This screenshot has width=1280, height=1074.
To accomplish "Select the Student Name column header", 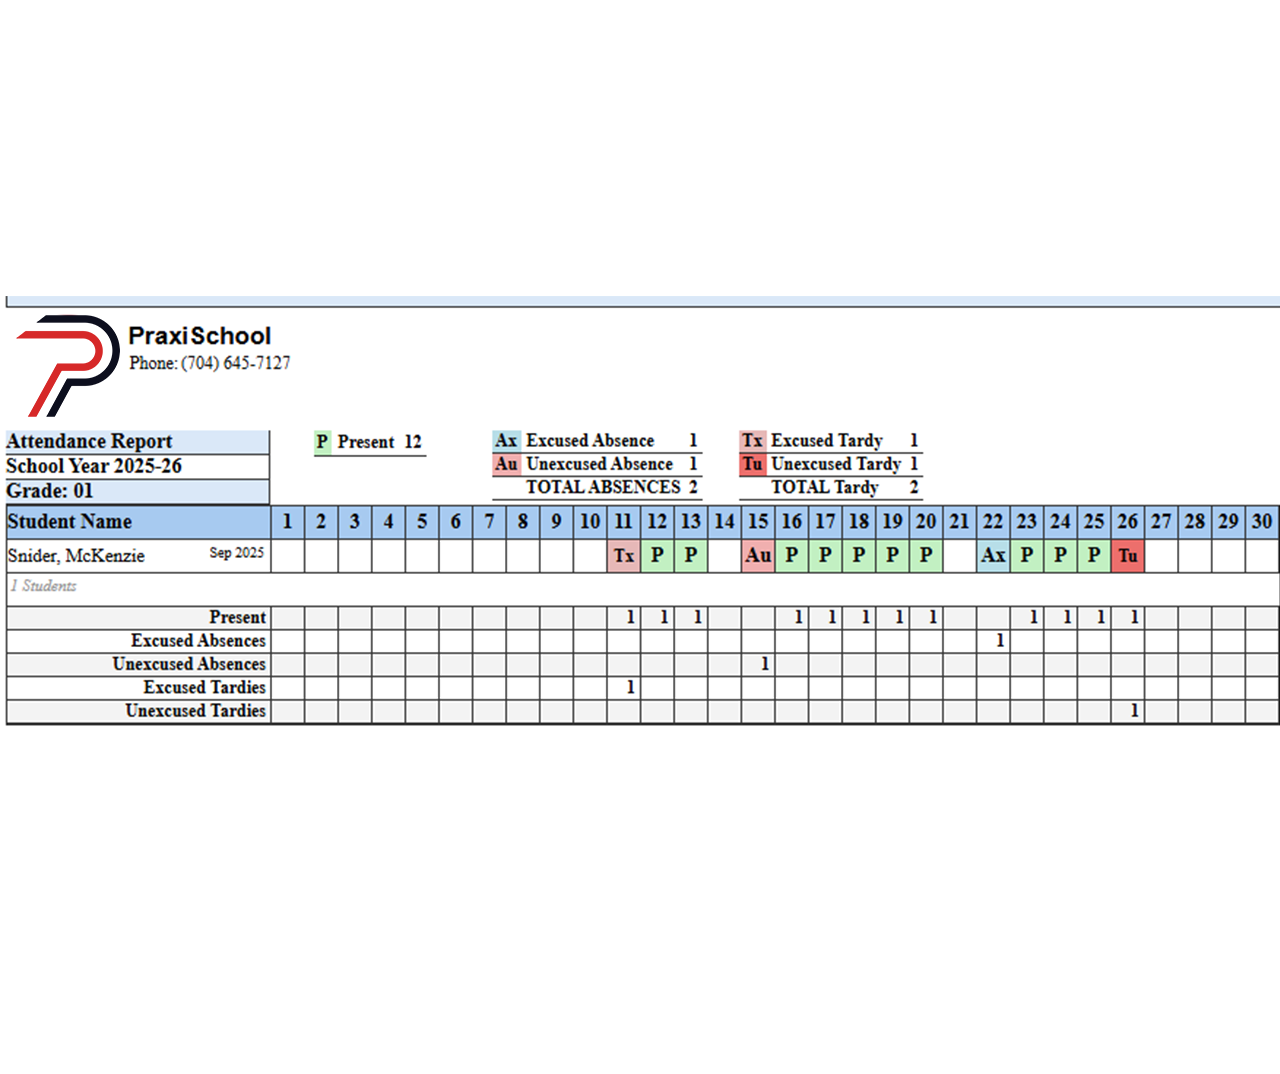I will pos(70,522).
